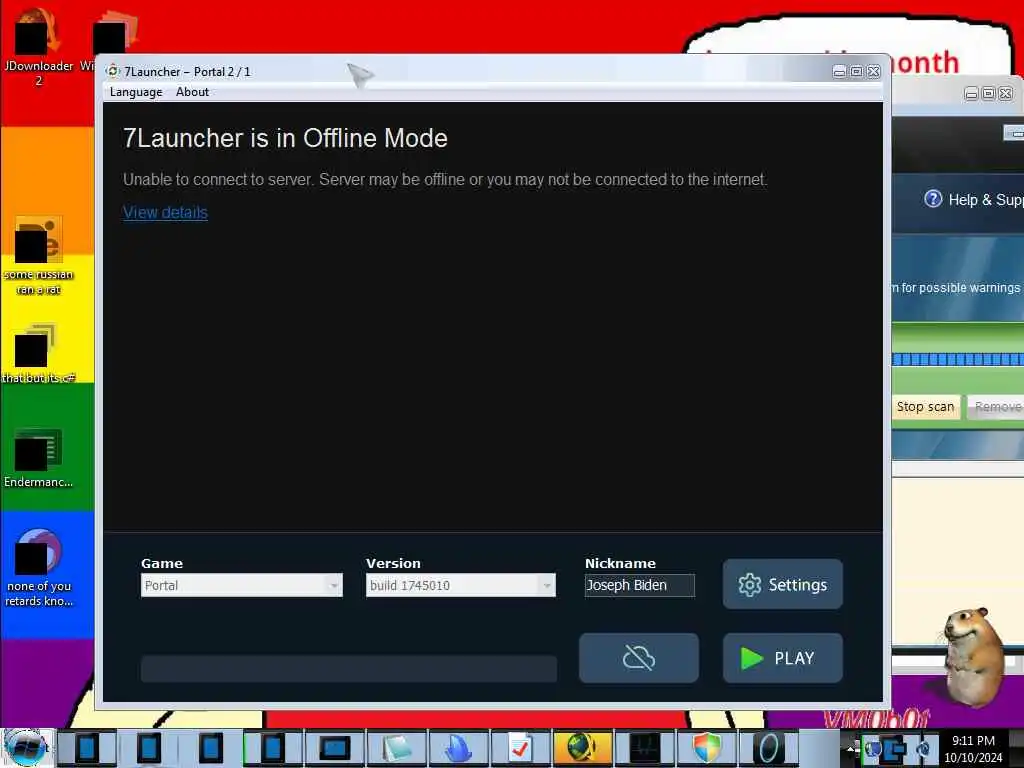
Task: Click the blue scan progress bar
Action: point(958,359)
